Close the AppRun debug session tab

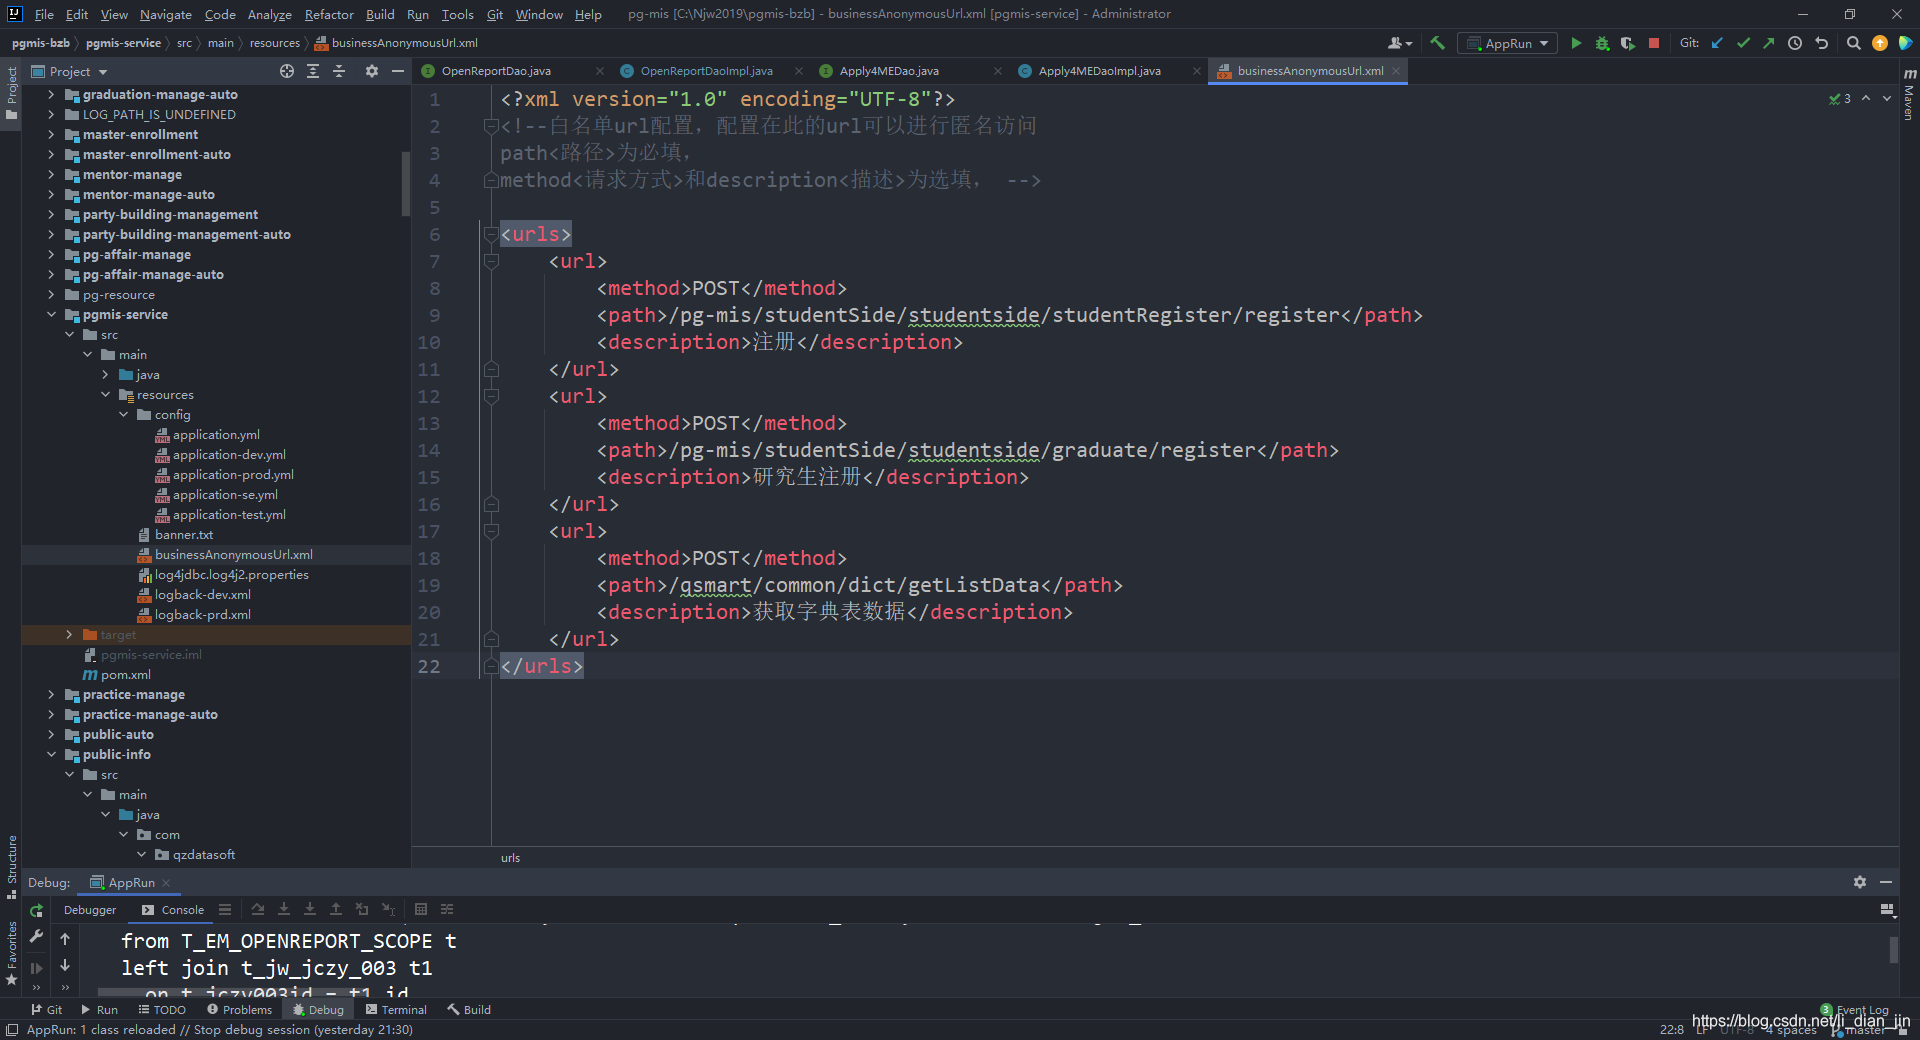coord(166,883)
